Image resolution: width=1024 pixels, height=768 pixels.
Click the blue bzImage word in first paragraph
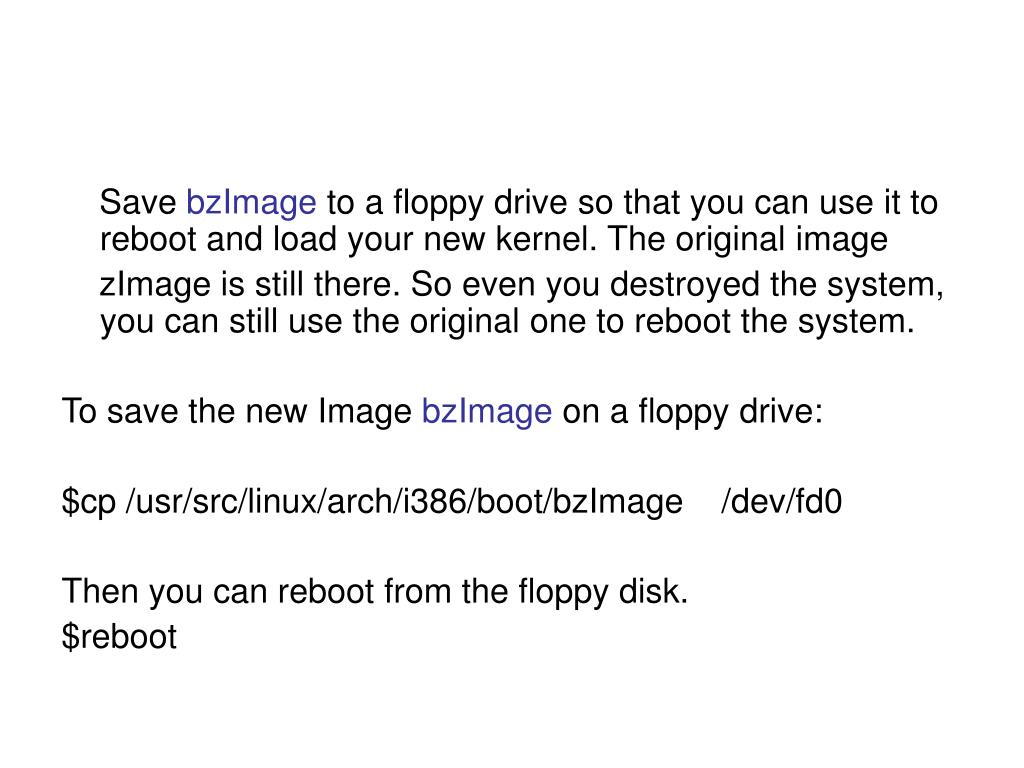(x=251, y=204)
